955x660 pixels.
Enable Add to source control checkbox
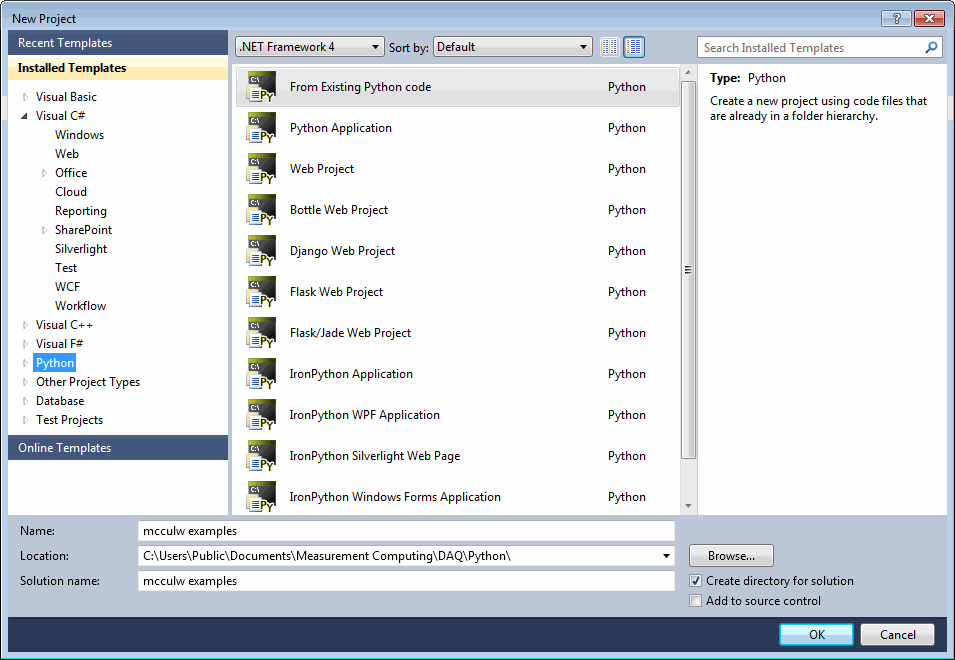point(696,601)
